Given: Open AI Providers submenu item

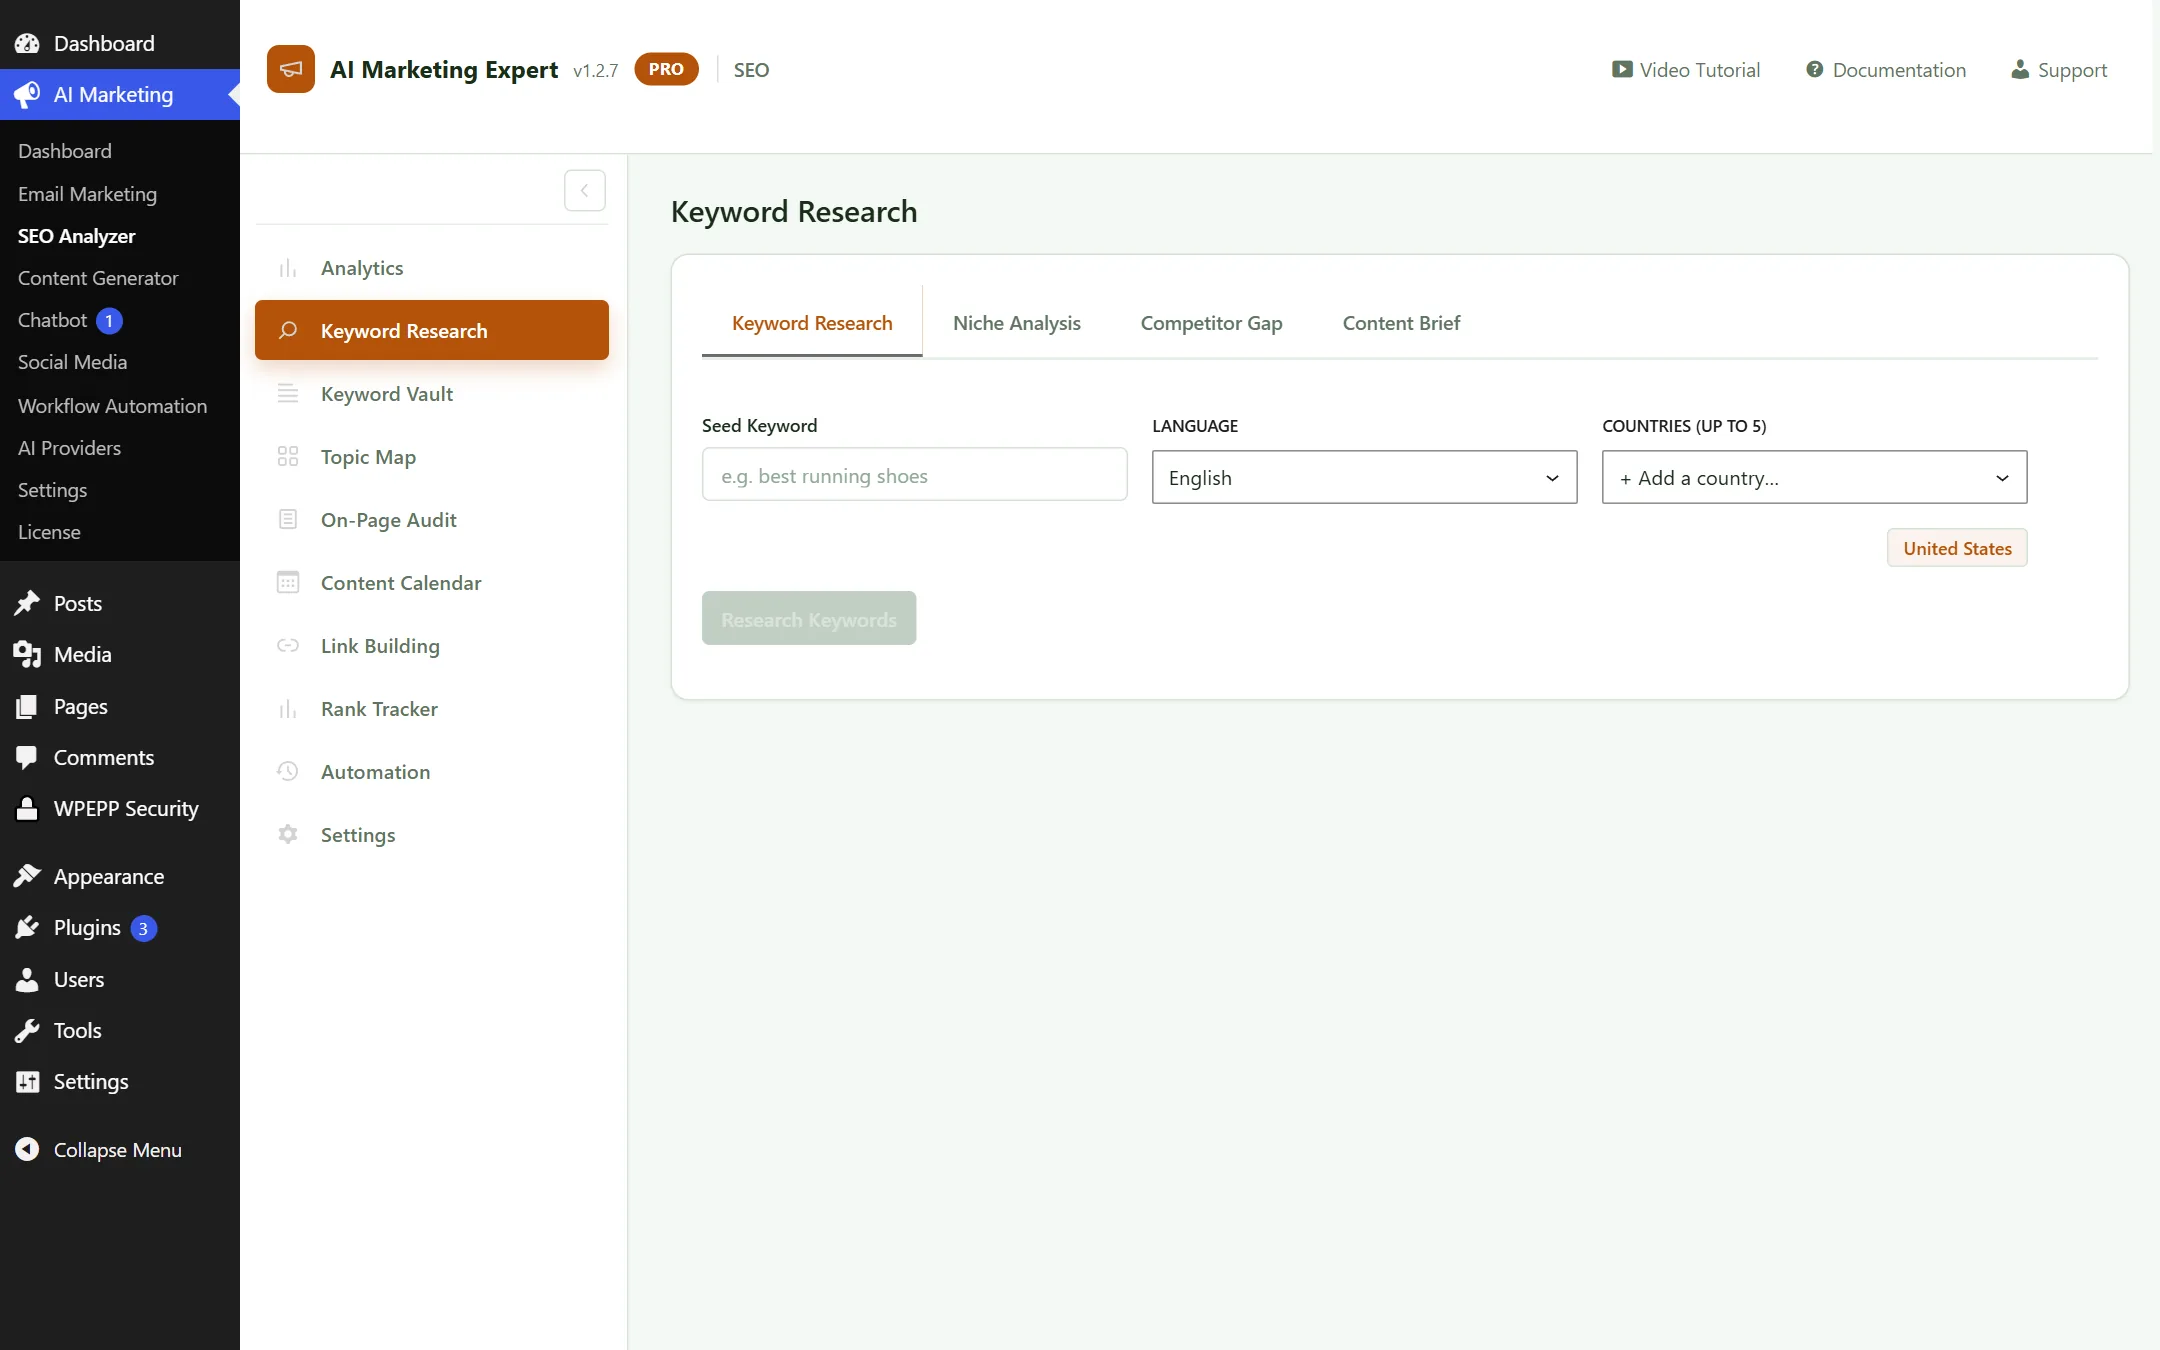Looking at the screenshot, I should click(69, 448).
